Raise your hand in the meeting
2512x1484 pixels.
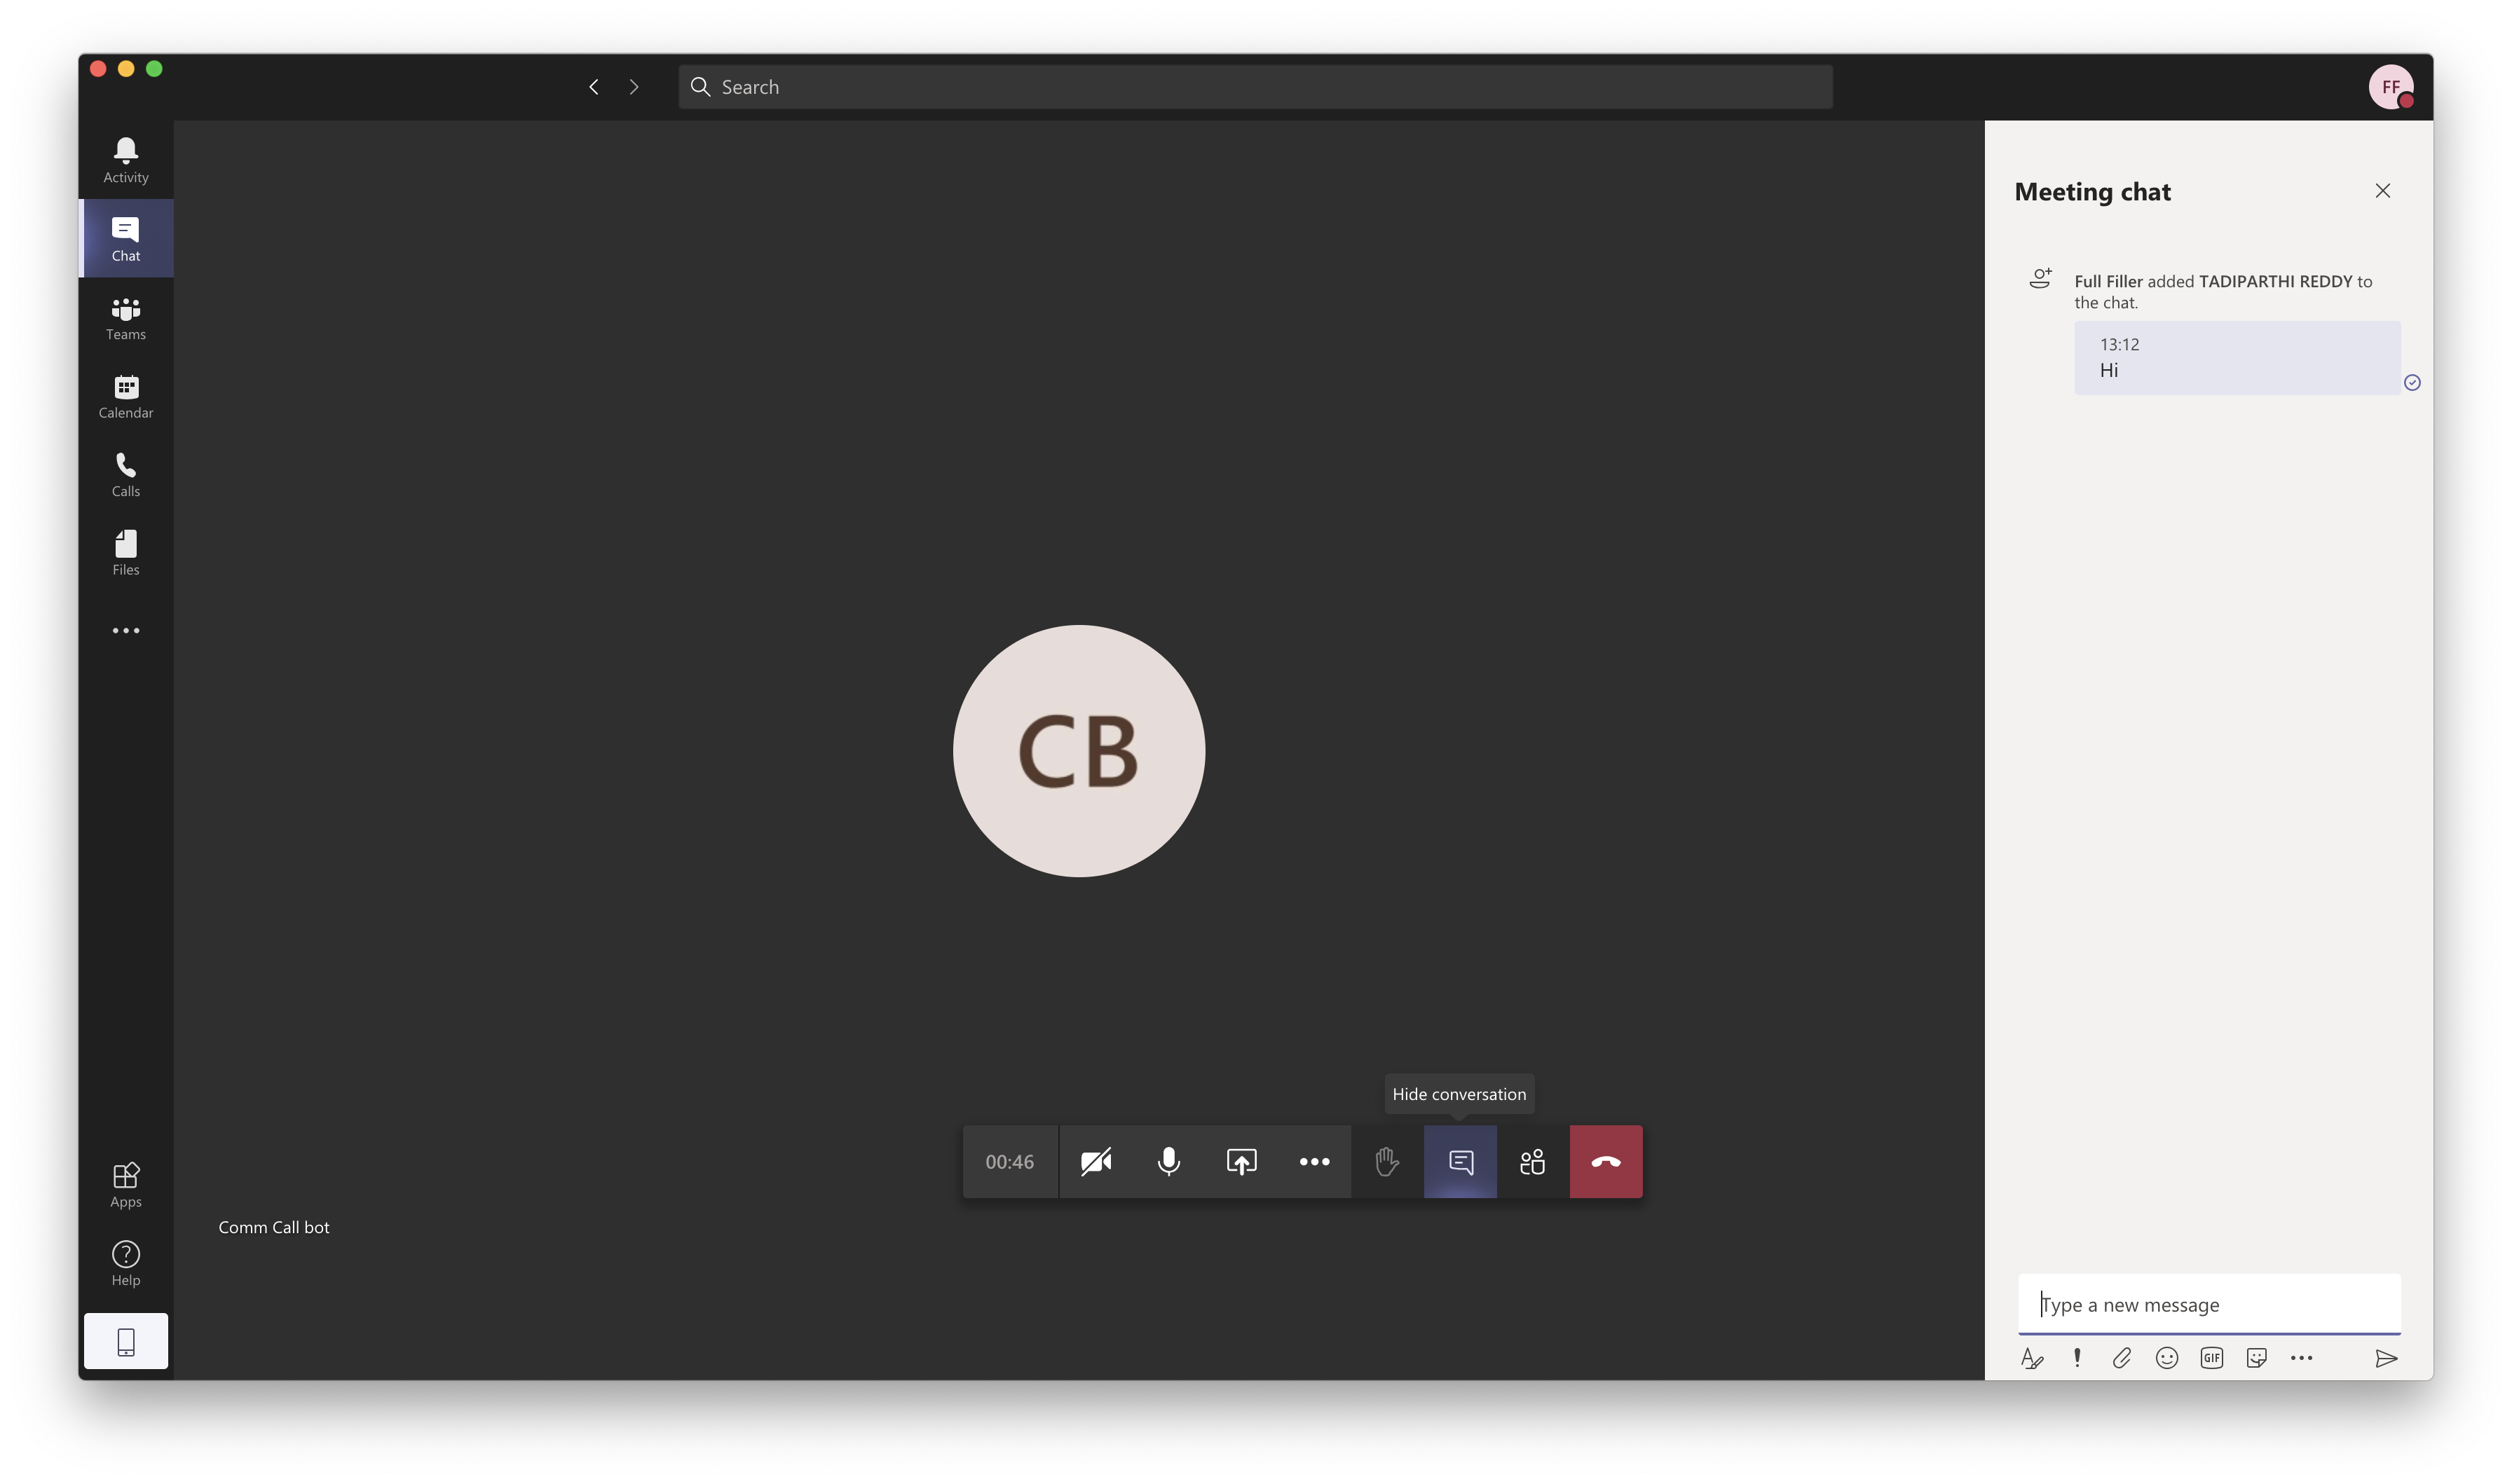(x=1387, y=1162)
